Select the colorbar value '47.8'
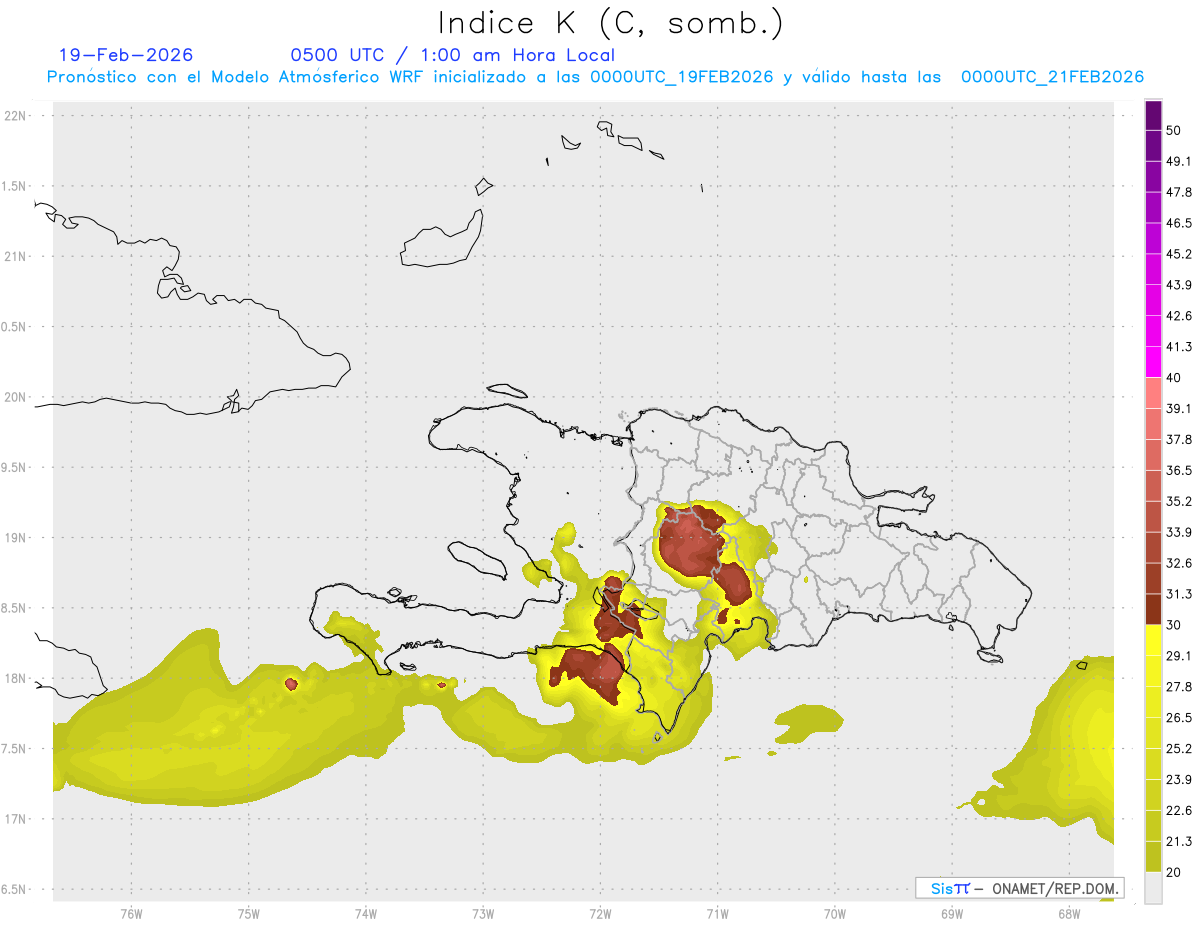 (x=1179, y=192)
